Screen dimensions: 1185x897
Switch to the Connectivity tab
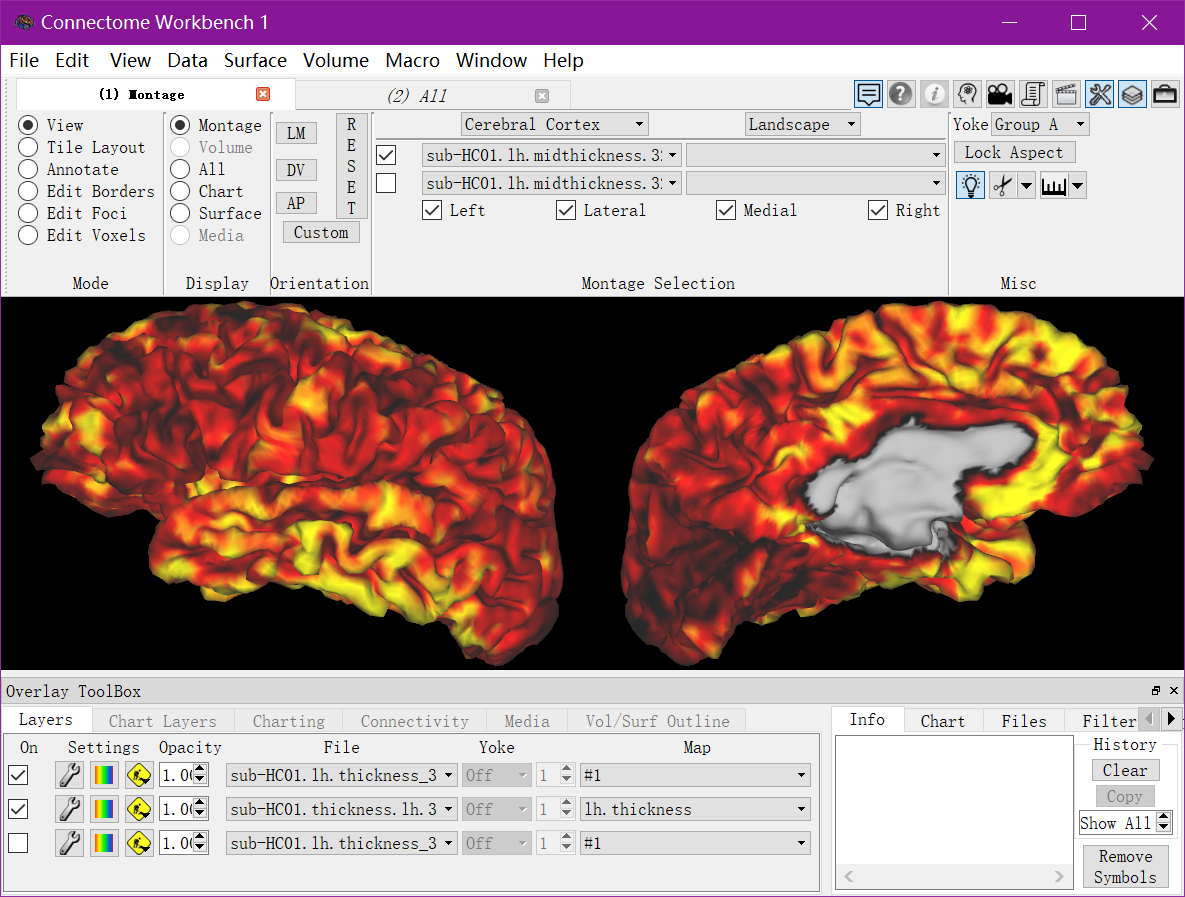tap(414, 721)
